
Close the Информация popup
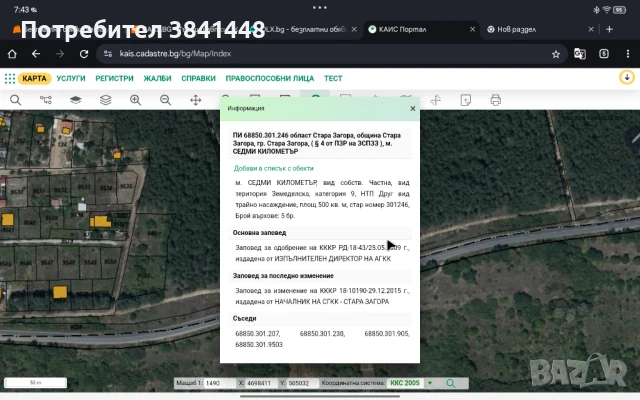tap(412, 108)
